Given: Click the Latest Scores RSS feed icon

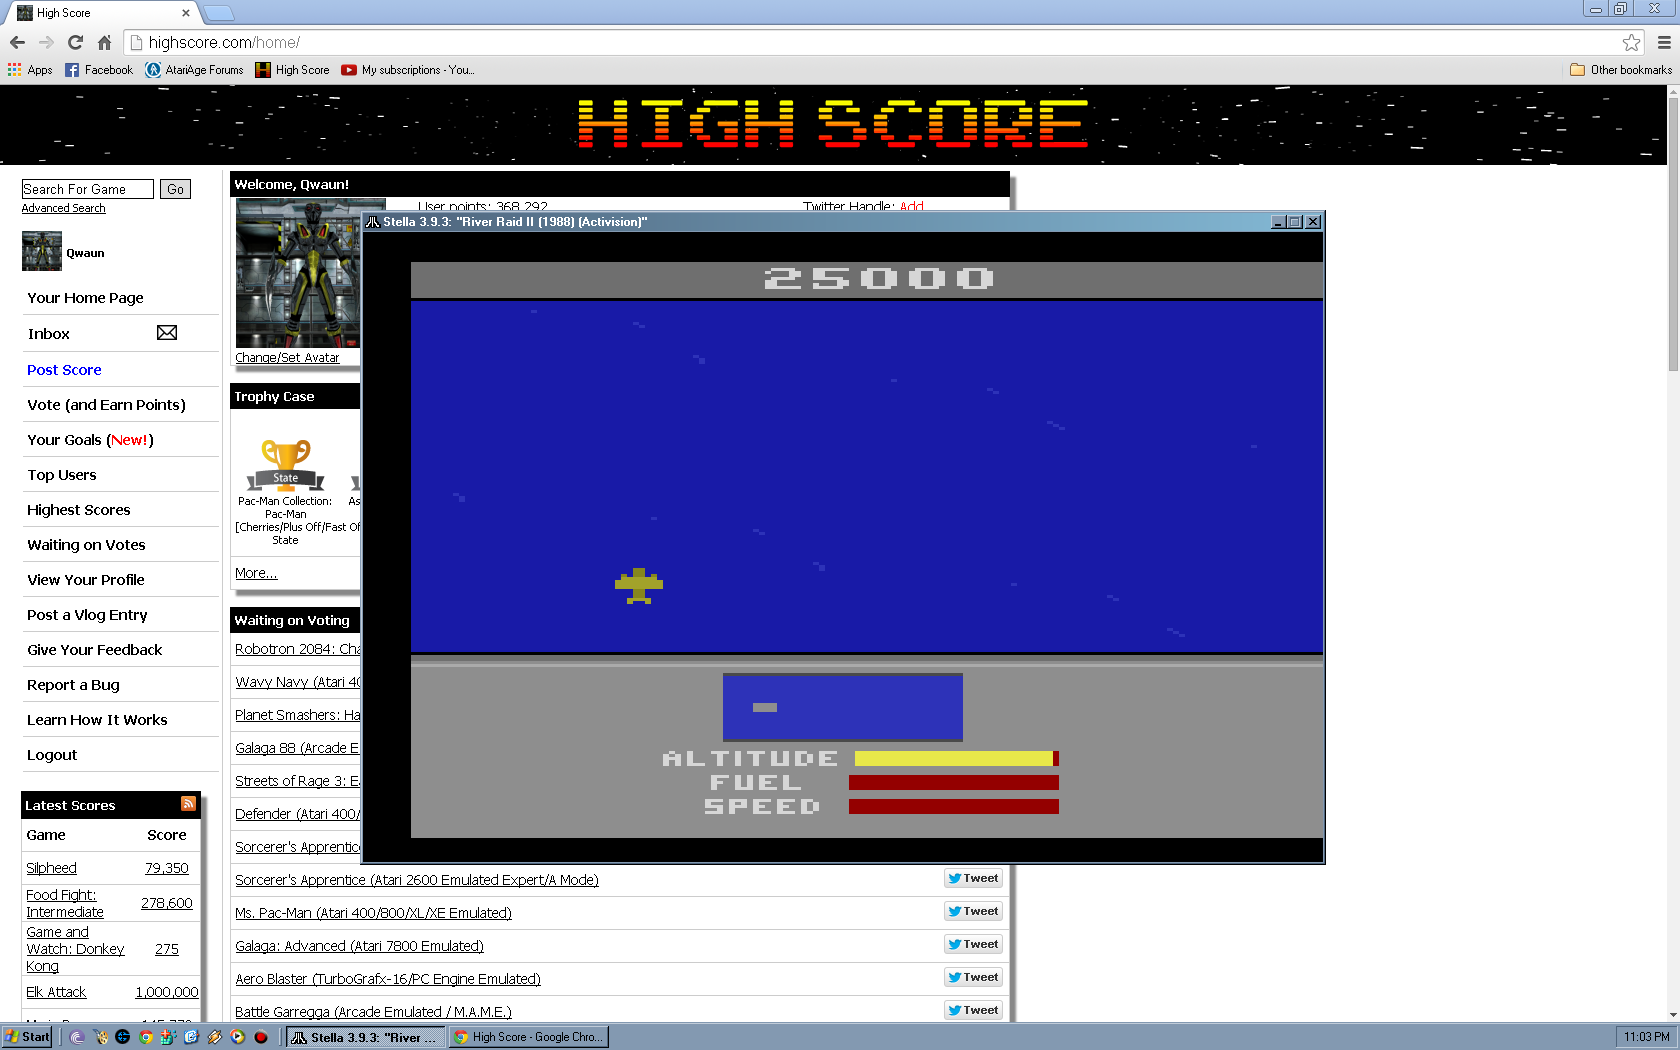Looking at the screenshot, I should 188,804.
